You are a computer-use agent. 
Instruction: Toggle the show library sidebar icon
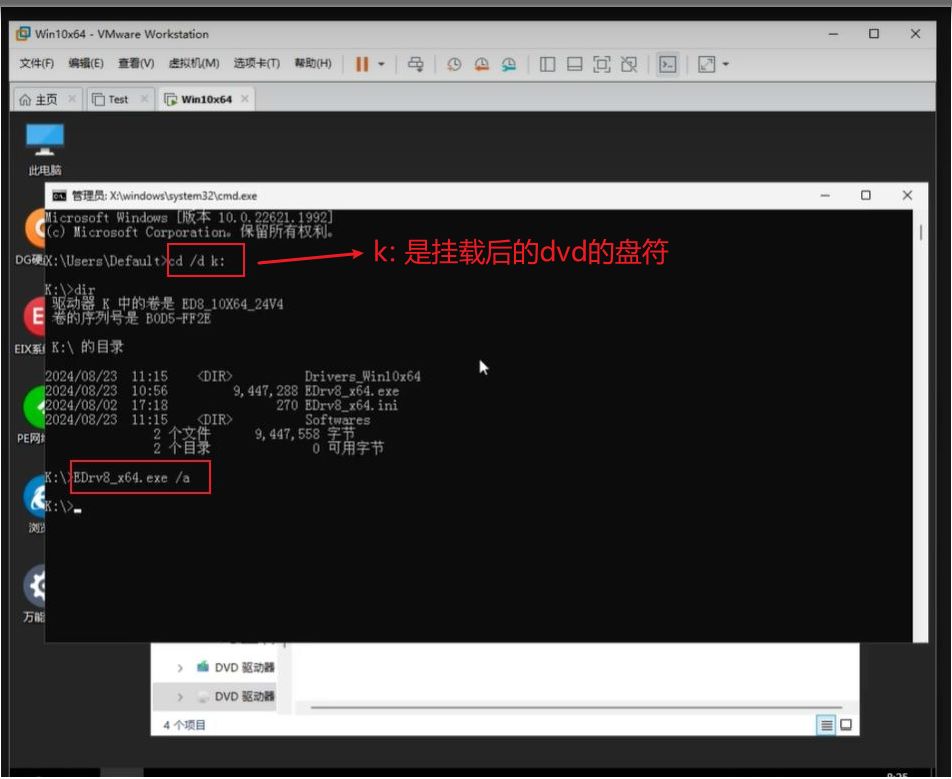[547, 64]
